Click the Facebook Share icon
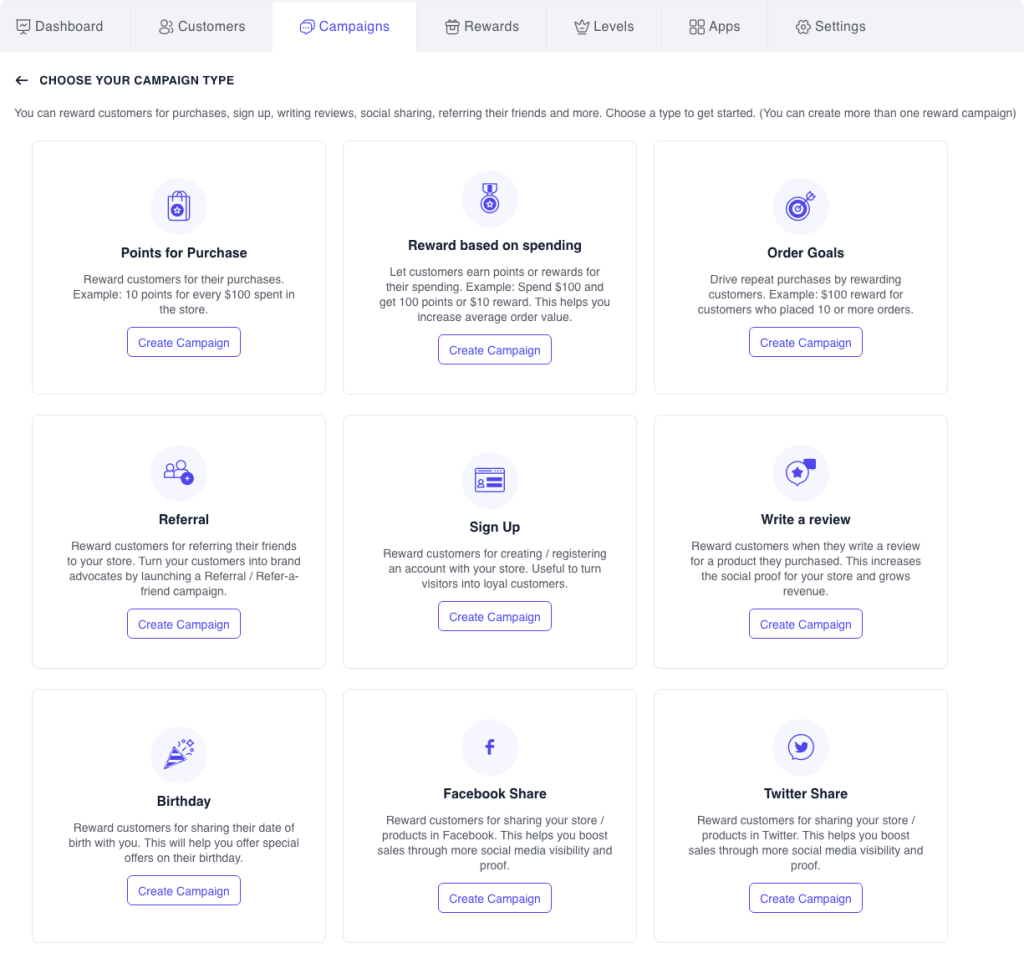Image resolution: width=1024 pixels, height=953 pixels. (x=490, y=747)
